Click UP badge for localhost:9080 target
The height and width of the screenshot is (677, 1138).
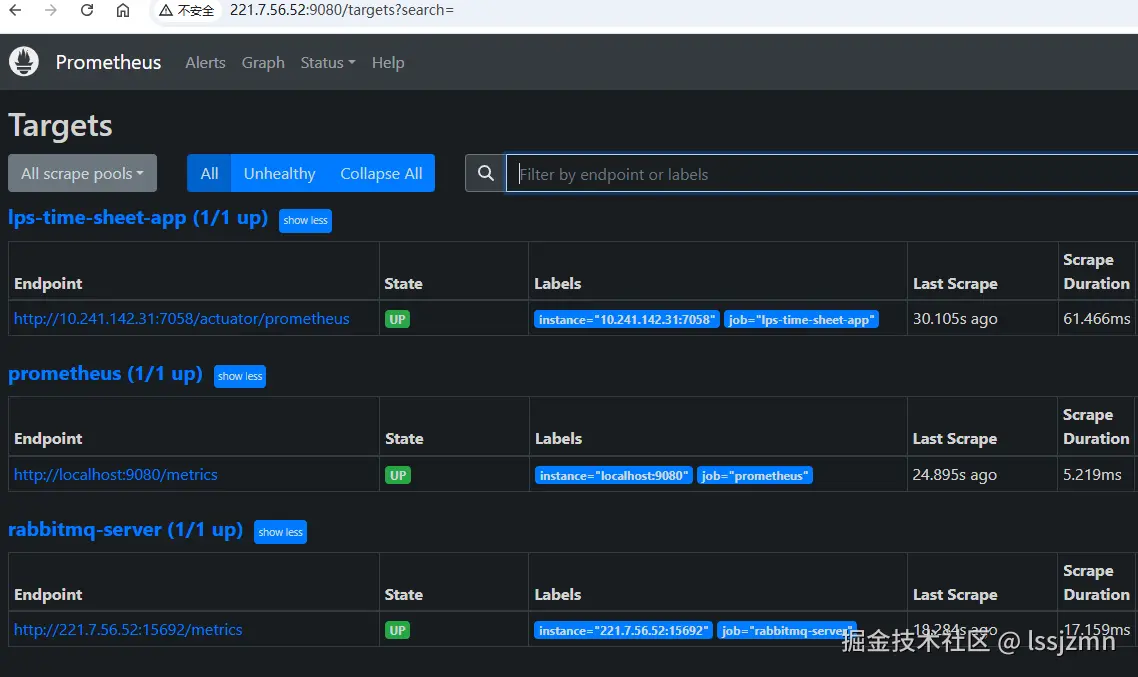click(398, 475)
